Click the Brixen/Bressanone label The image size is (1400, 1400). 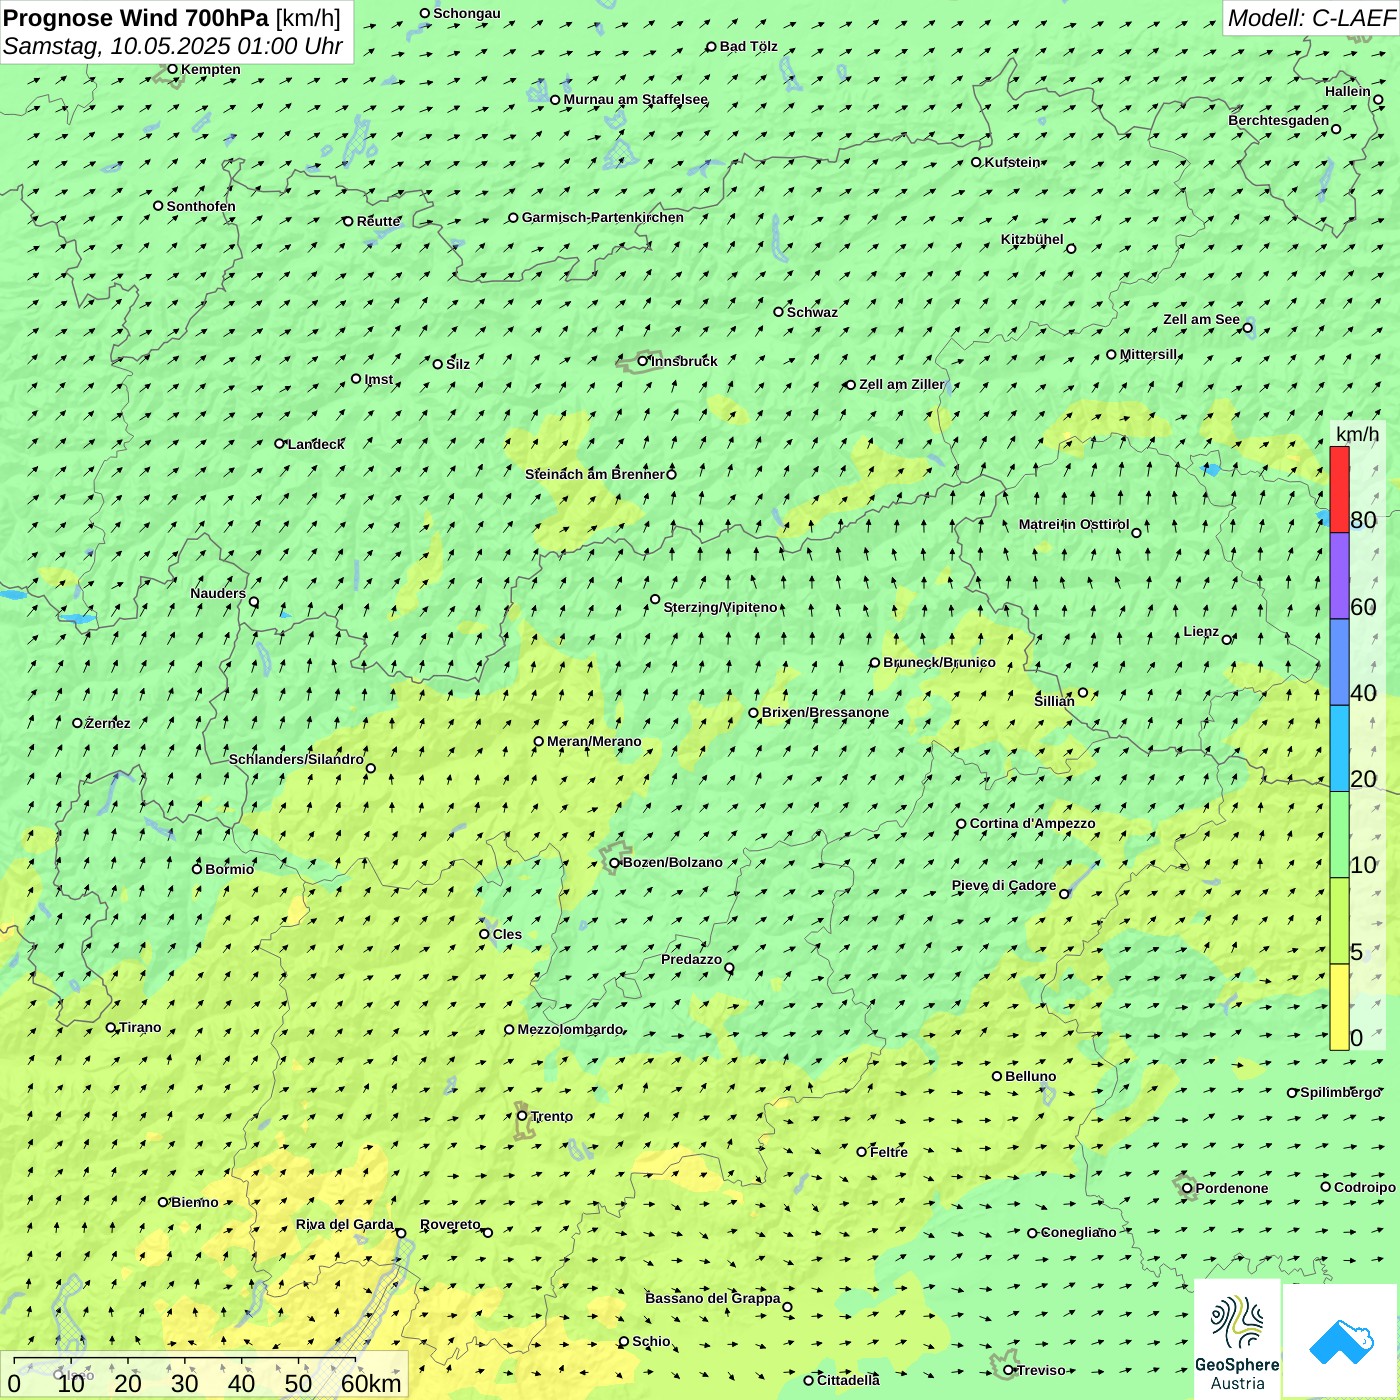point(825,712)
